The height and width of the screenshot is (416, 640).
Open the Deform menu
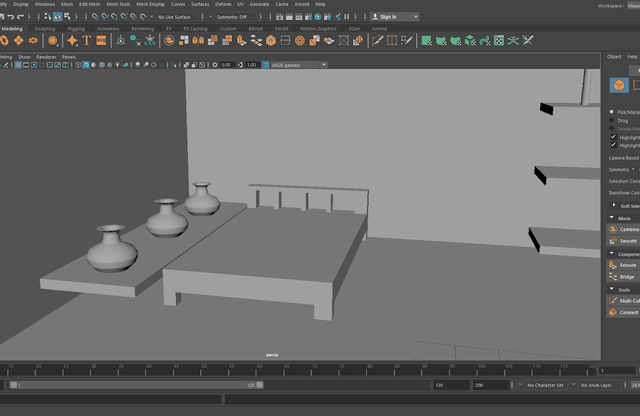[x=223, y=4]
